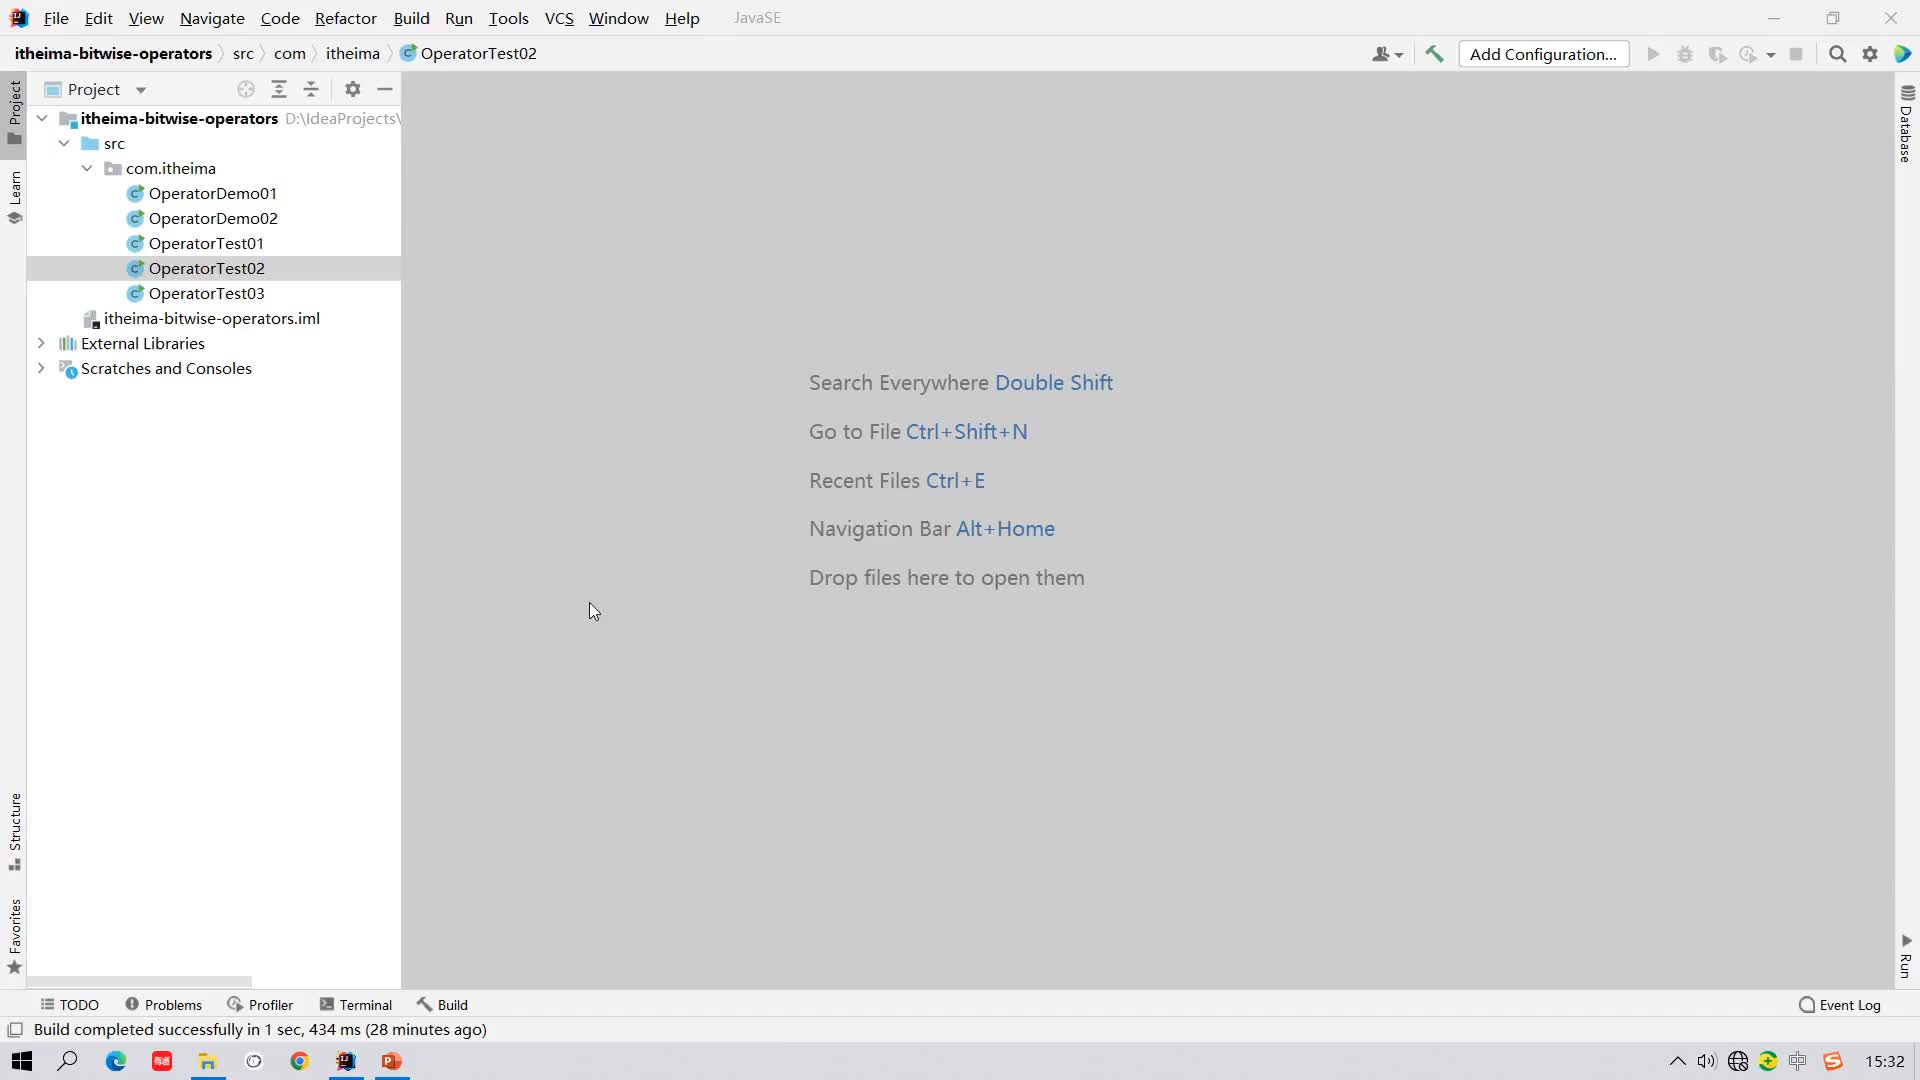Click the Terminal tab at bottom
This screenshot has height=1080, width=1920.
(x=367, y=1005)
